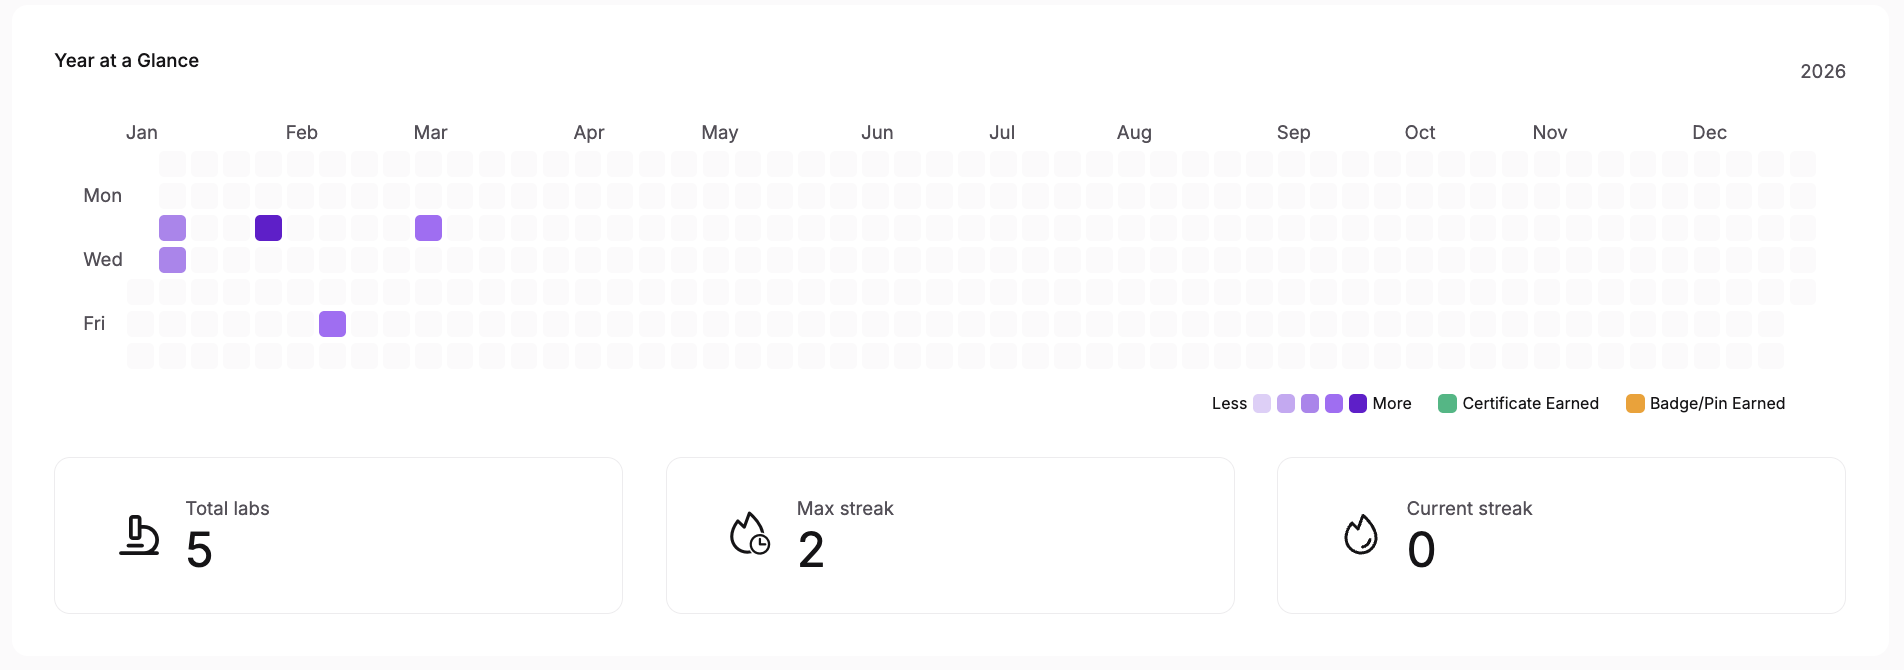Screen dimensions: 1904x670
Task: Click the flame icon for Current streak
Action: tap(1361, 535)
